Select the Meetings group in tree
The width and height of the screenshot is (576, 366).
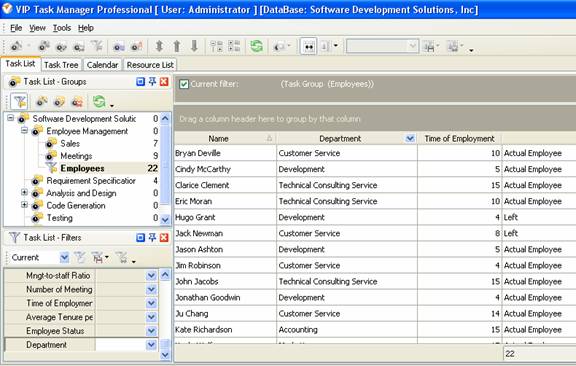click(76, 156)
